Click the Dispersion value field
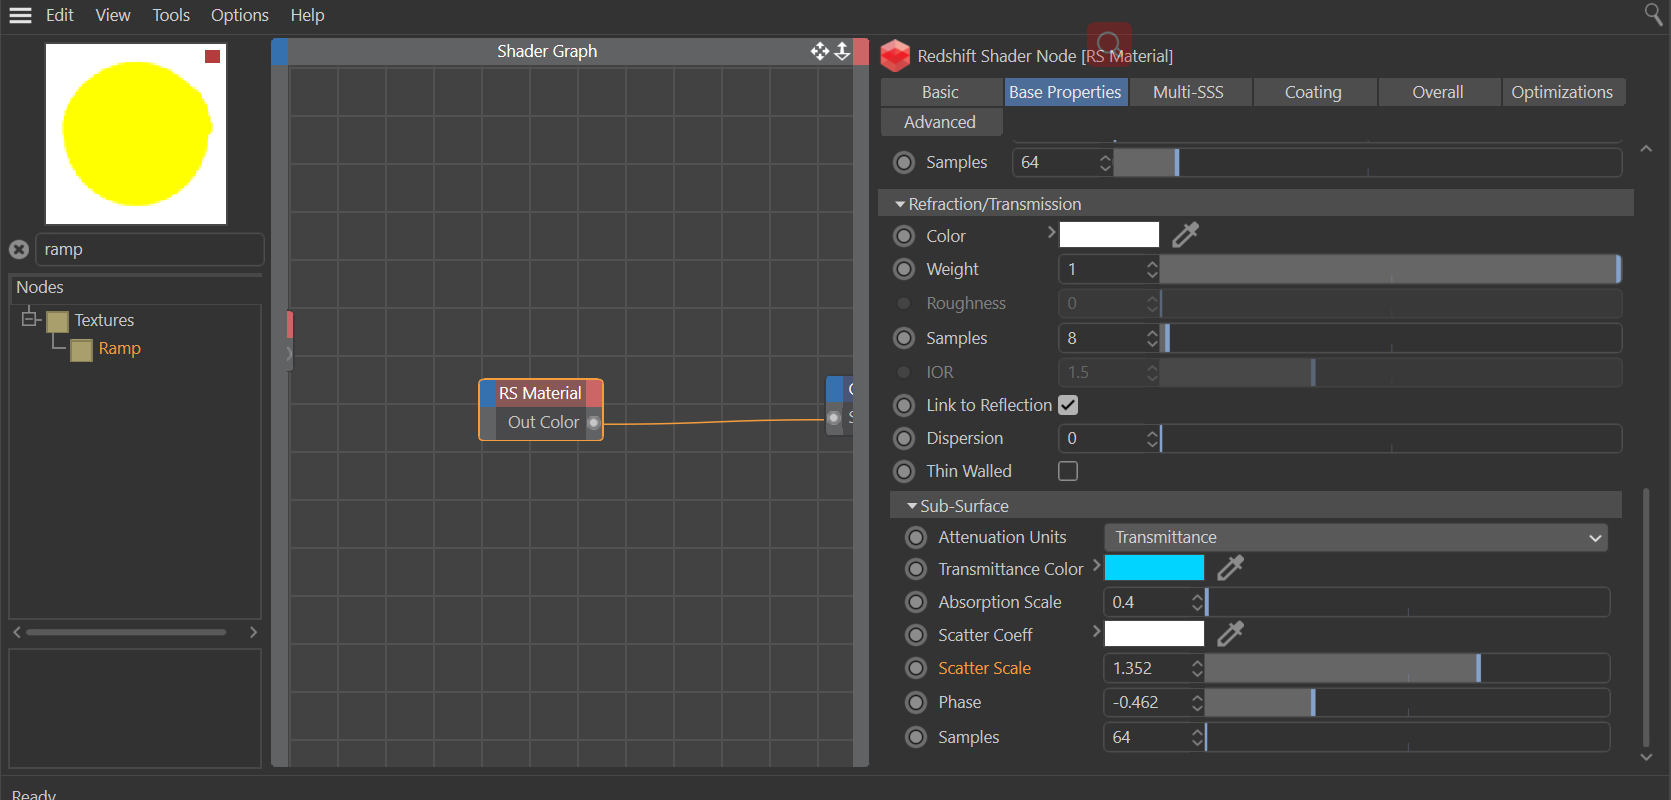The image size is (1671, 800). (1103, 438)
